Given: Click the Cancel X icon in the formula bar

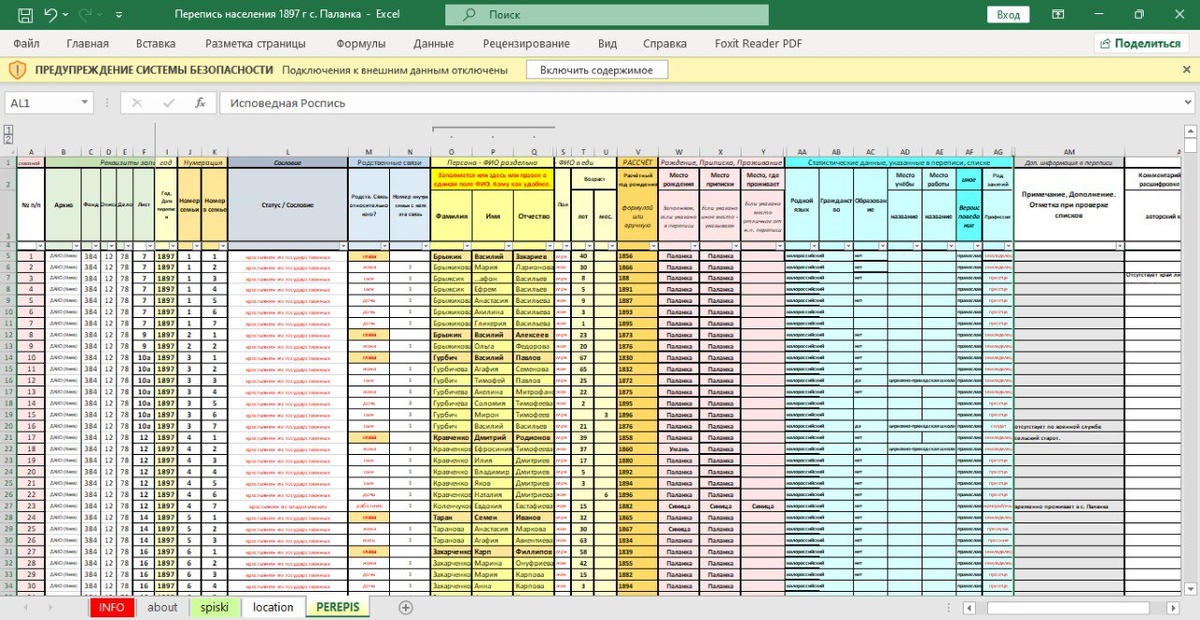Looking at the screenshot, I should (x=137, y=103).
